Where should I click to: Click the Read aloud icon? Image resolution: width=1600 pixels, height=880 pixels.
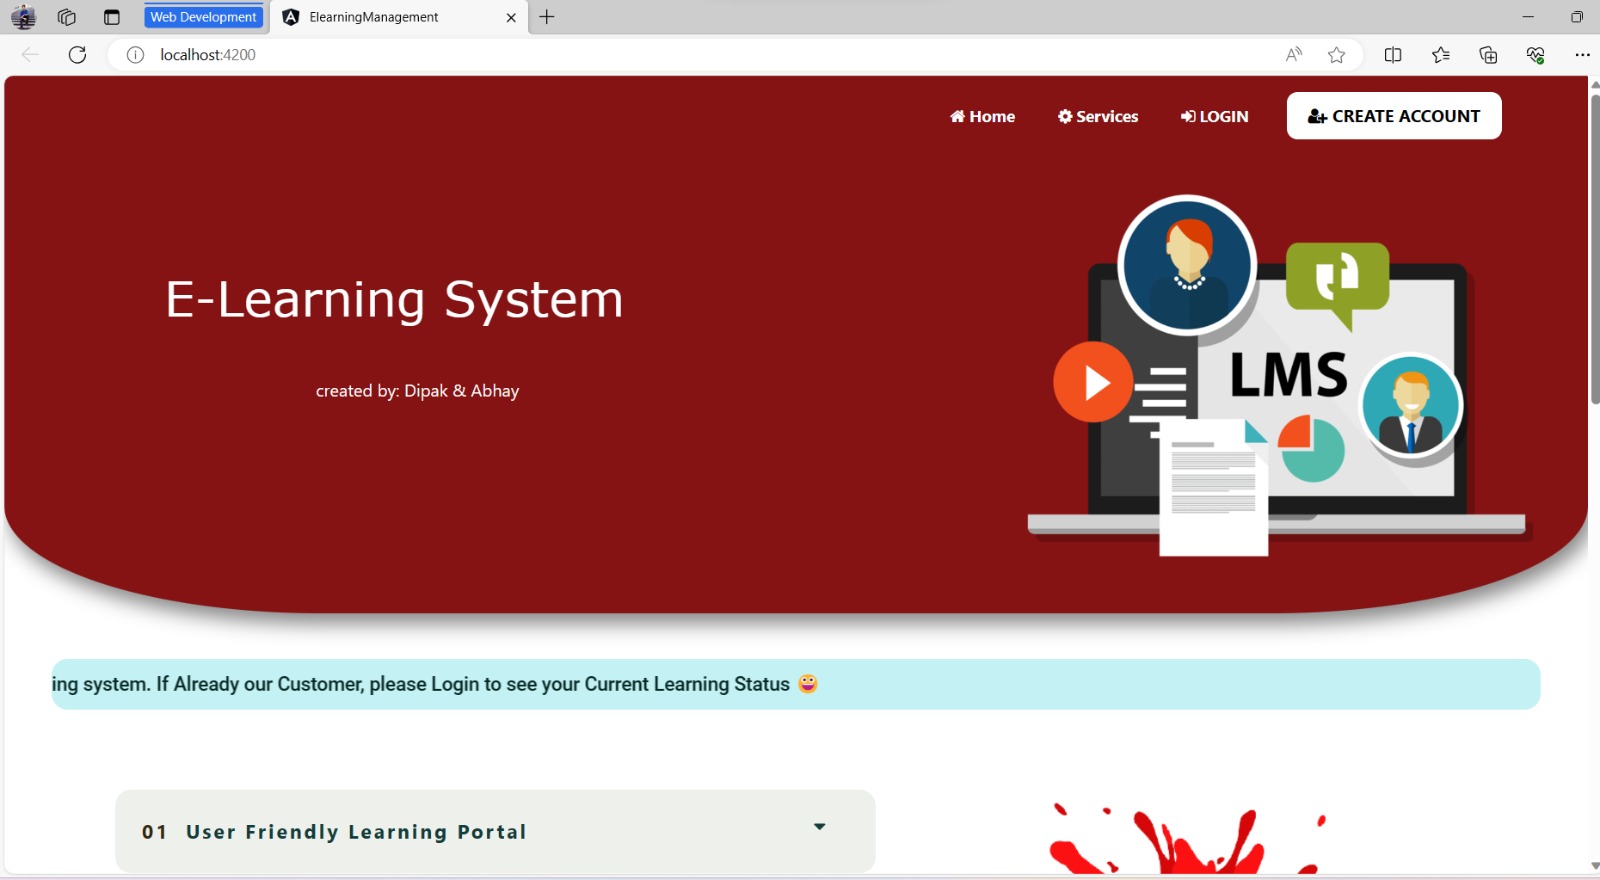pyautogui.click(x=1293, y=55)
